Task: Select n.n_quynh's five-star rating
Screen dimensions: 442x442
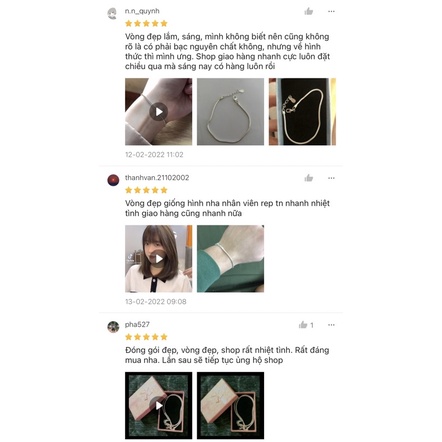Action: click(x=146, y=23)
